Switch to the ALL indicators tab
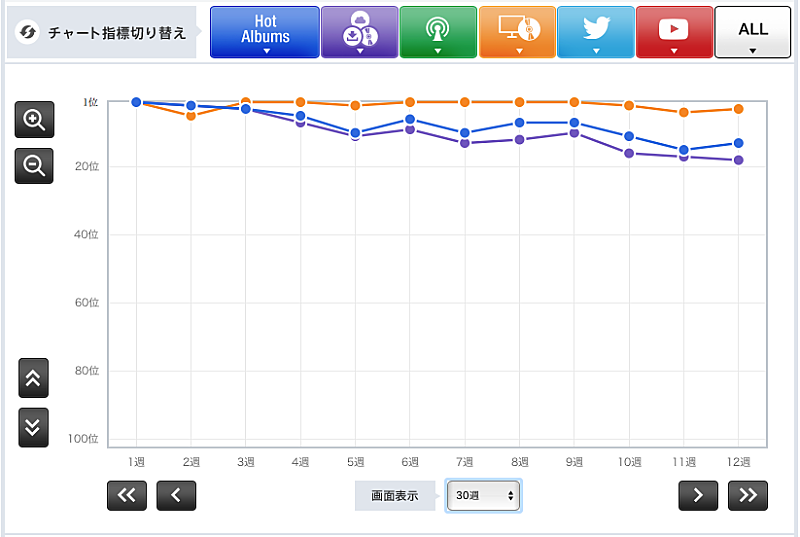The image size is (800, 537). [753, 32]
